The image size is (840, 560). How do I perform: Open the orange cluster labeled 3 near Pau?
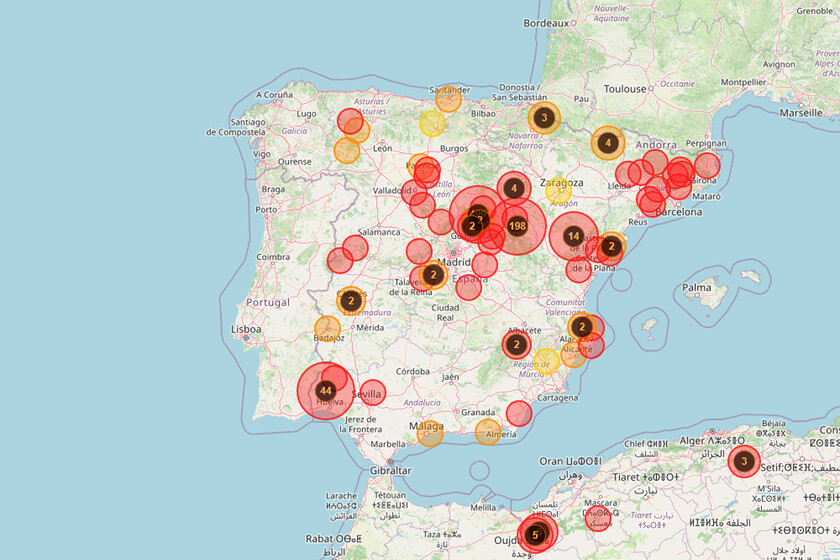544,117
